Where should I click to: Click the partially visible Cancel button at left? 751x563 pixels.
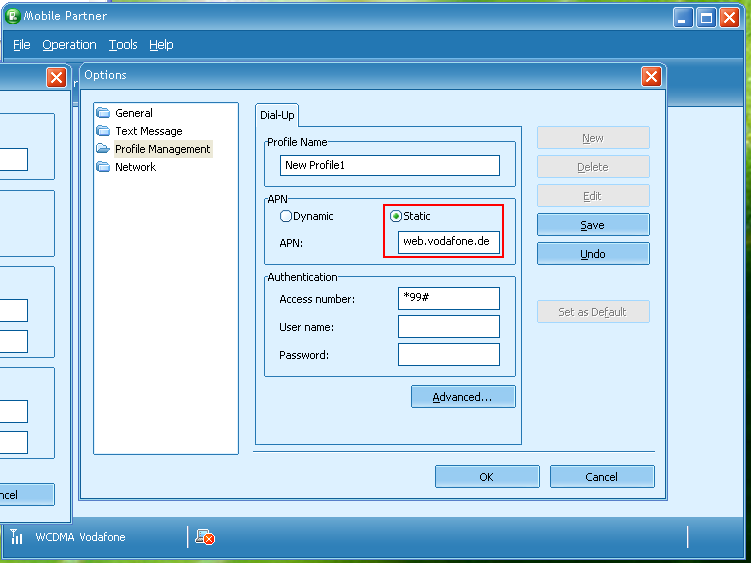click(x=26, y=494)
